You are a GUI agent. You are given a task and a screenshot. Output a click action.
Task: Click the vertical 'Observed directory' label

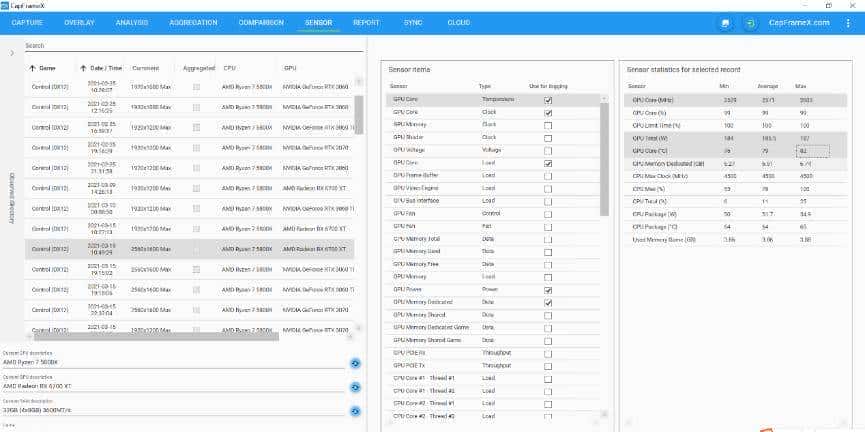[x=12, y=199]
